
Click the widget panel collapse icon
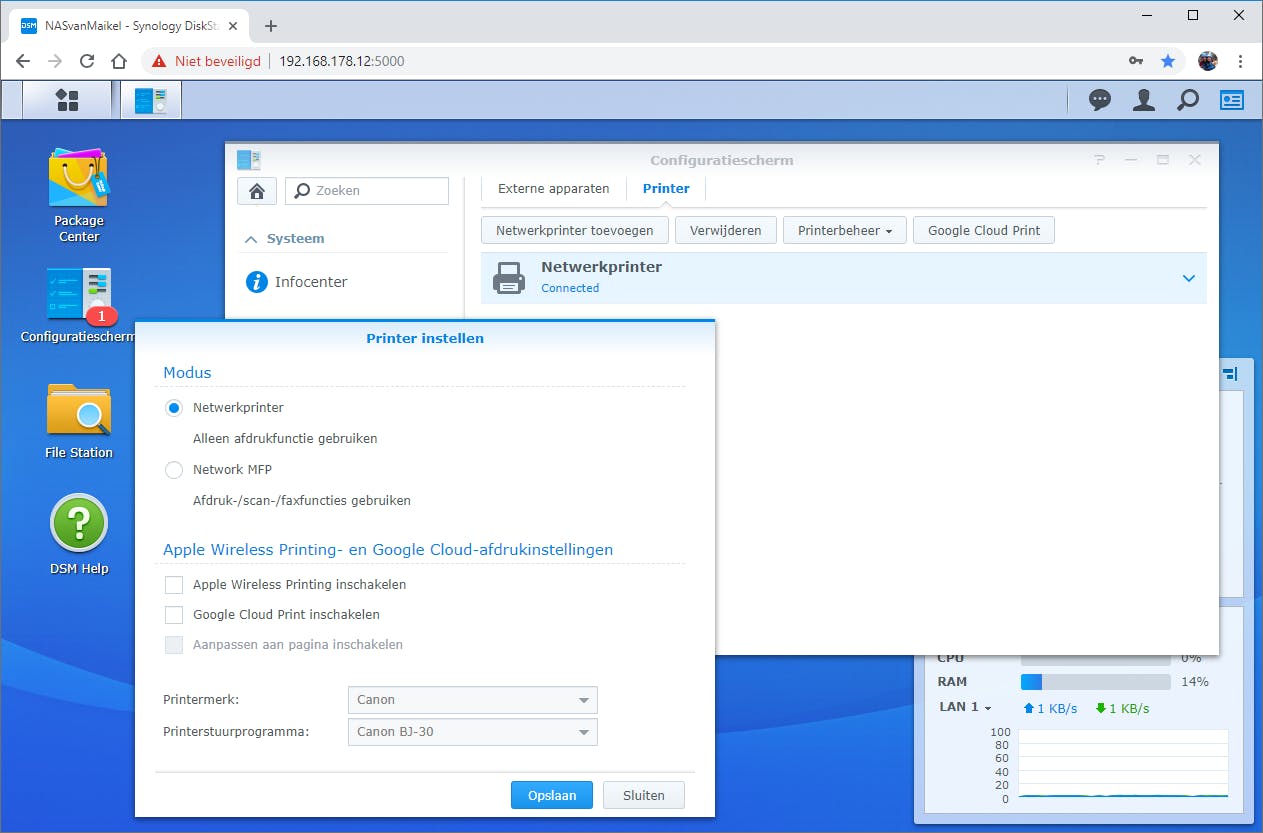(x=1230, y=374)
